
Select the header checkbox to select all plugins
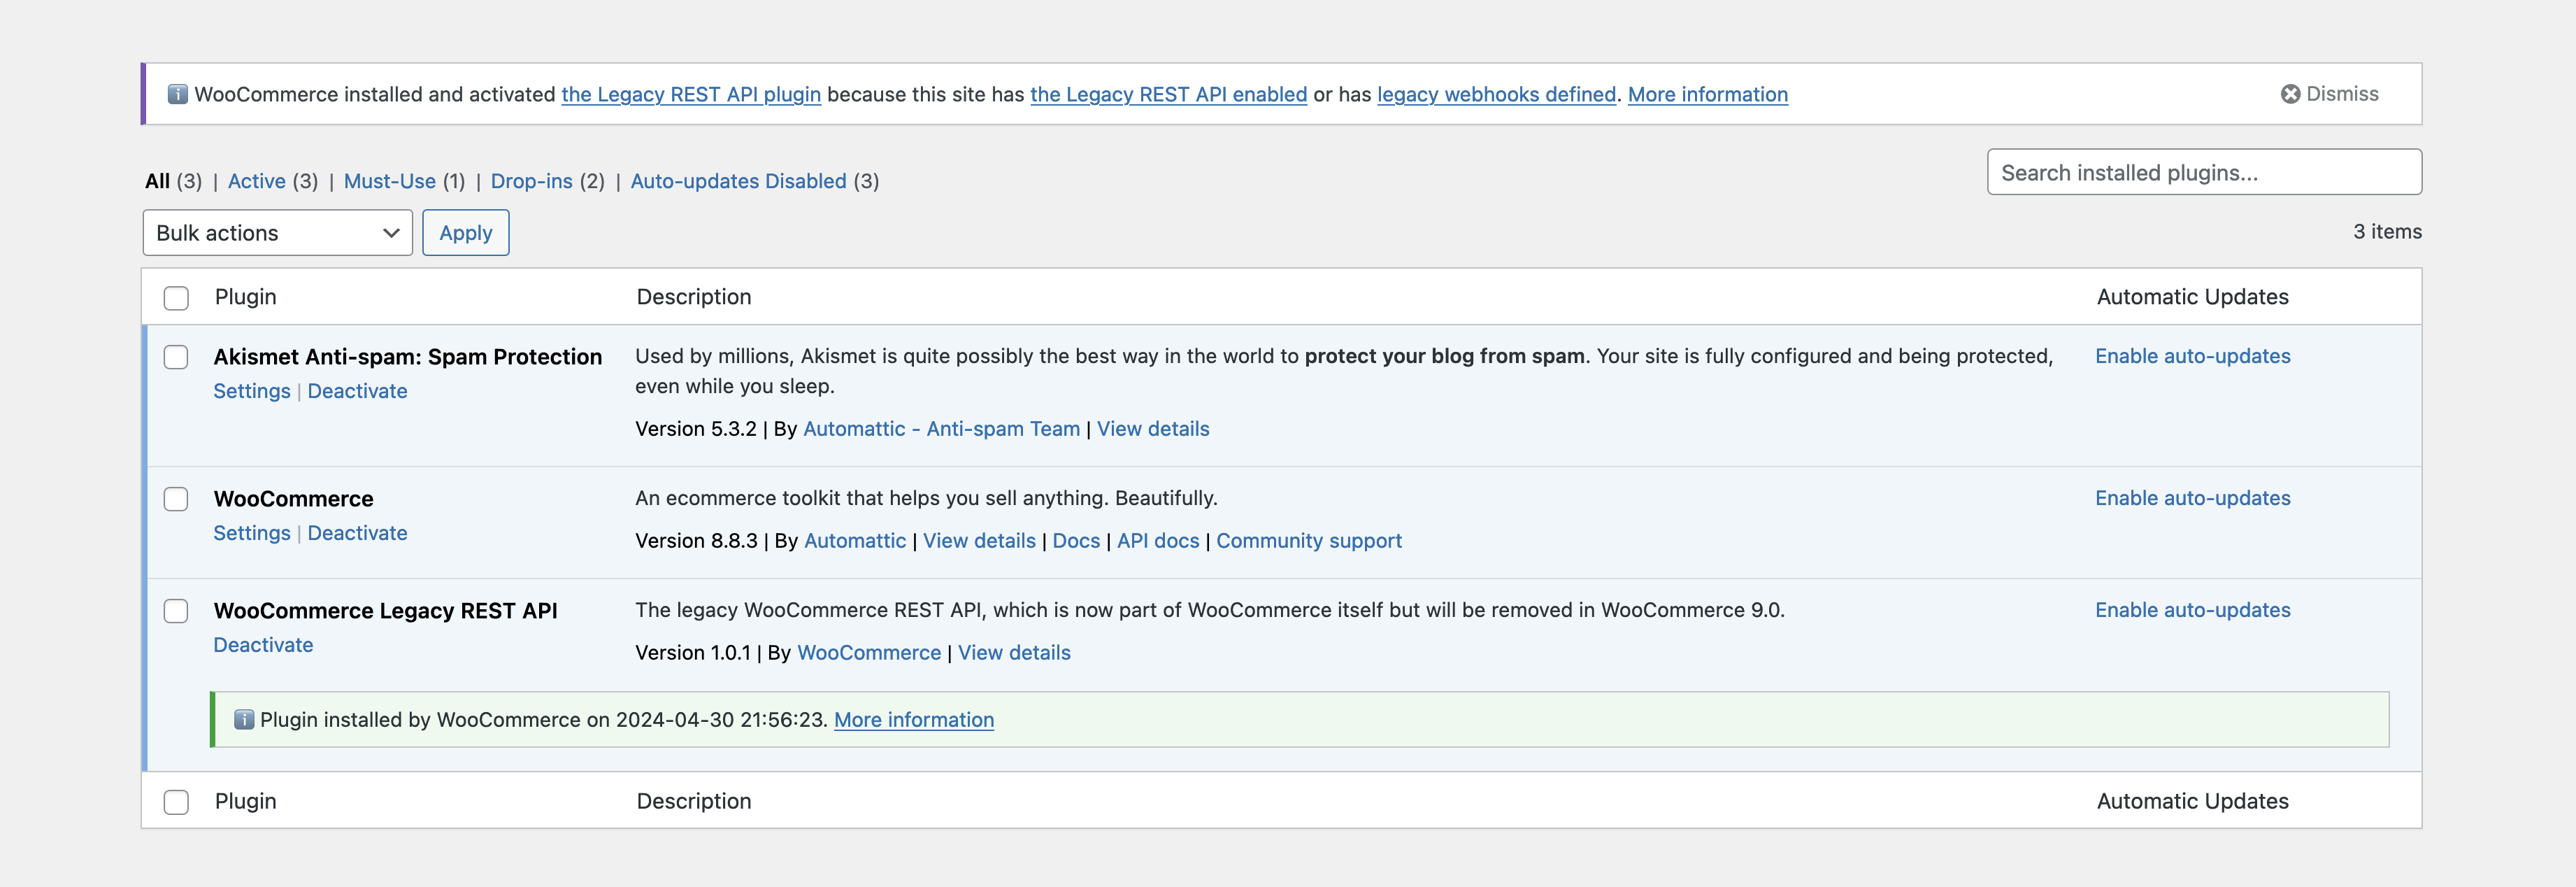coord(176,296)
